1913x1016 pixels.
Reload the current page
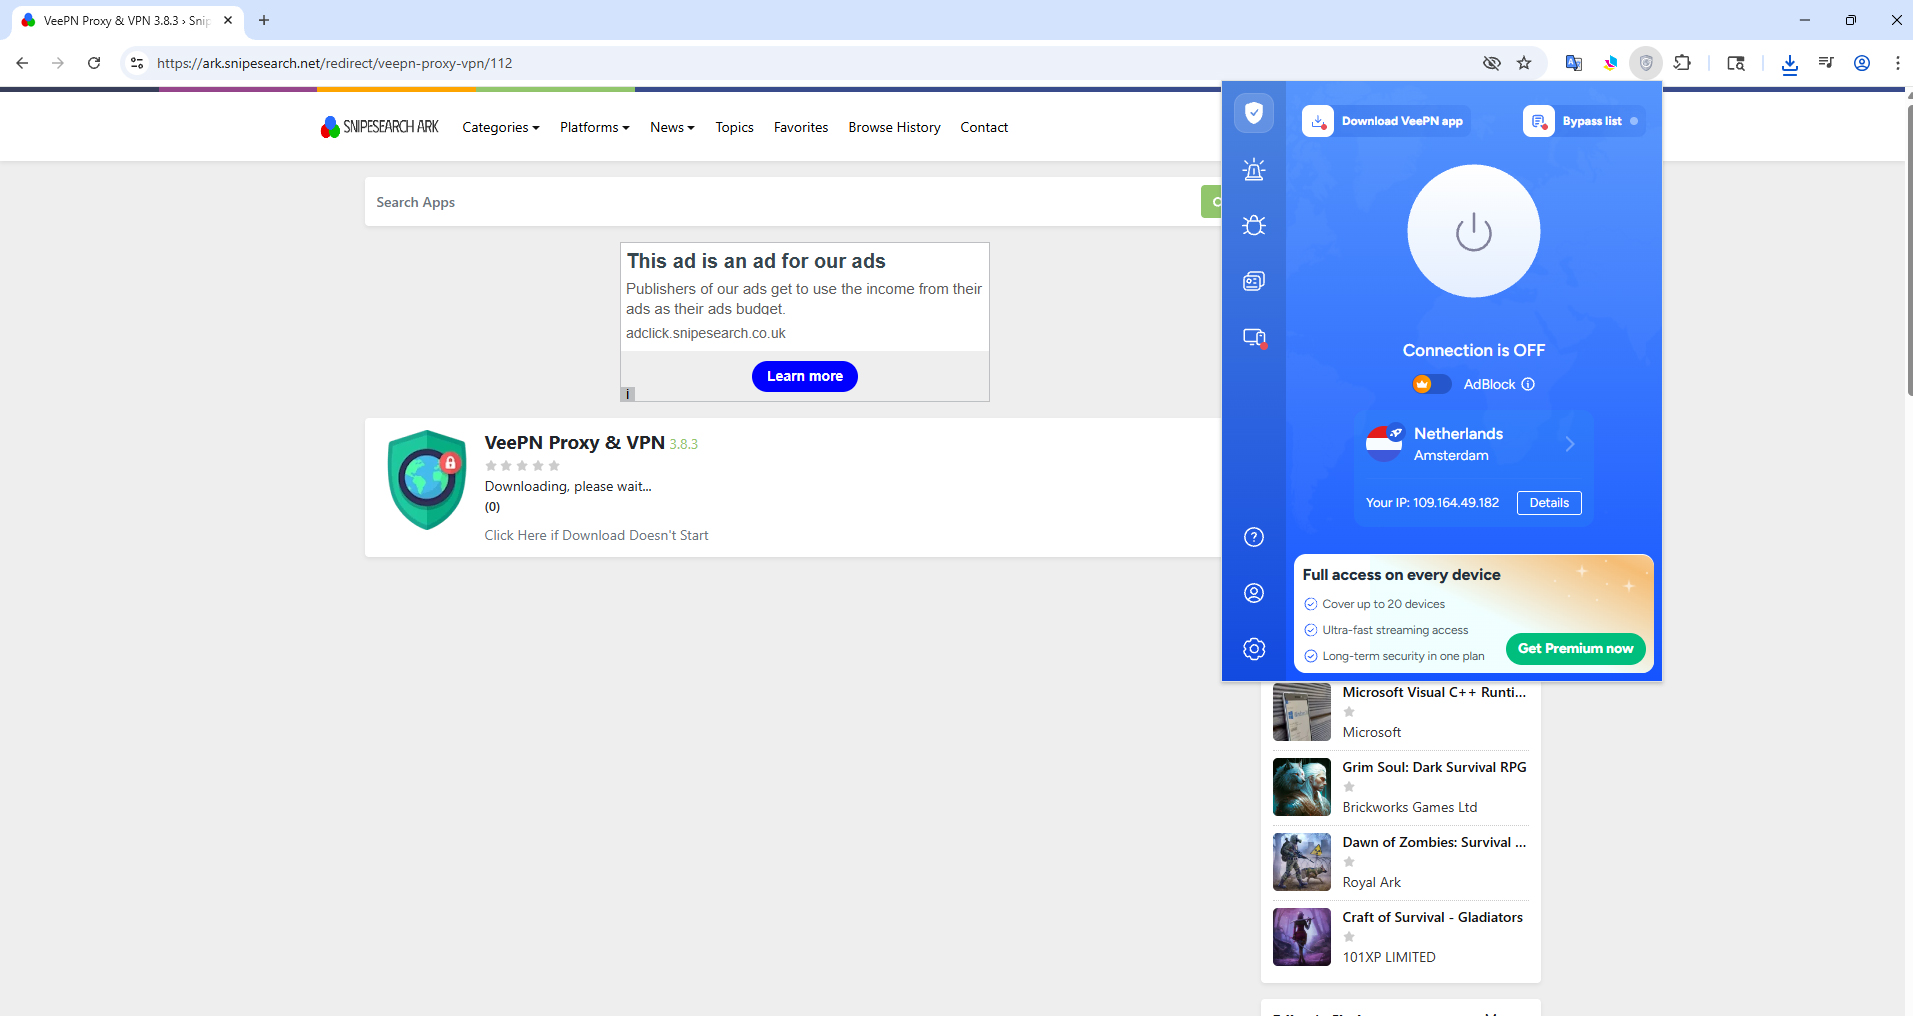(94, 63)
